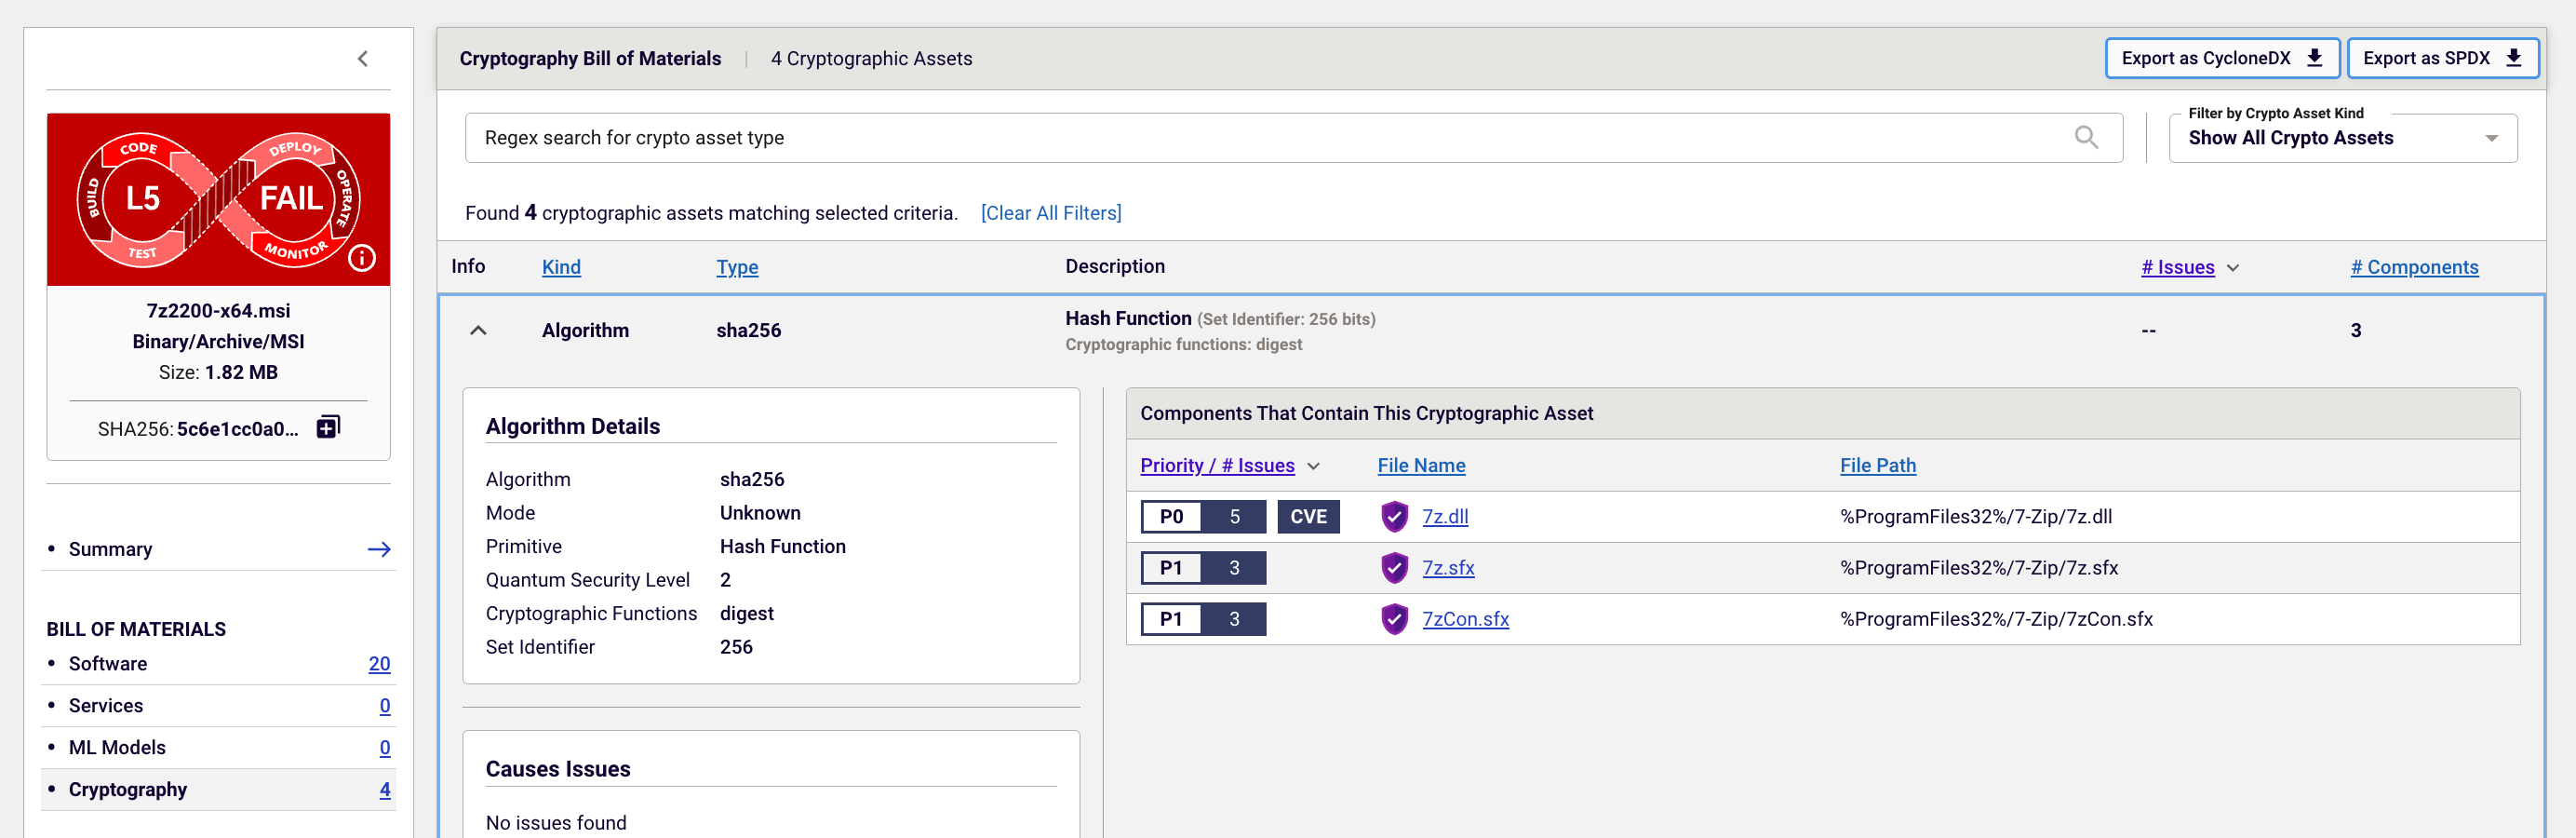
Task: Click the Export as SPDX button
Action: coord(2440,58)
